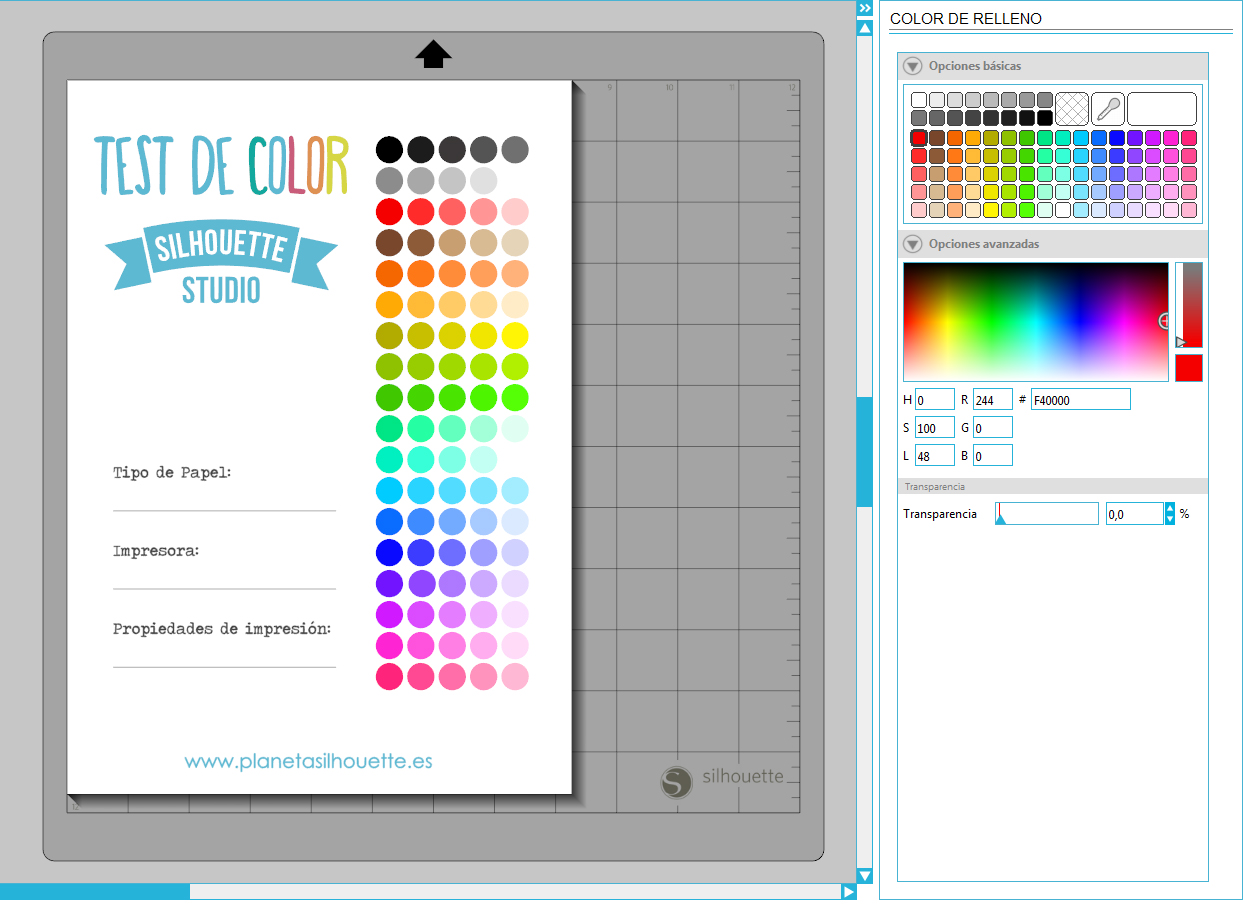Click the S saturation value field
The height and width of the screenshot is (912, 1245).
pos(934,428)
